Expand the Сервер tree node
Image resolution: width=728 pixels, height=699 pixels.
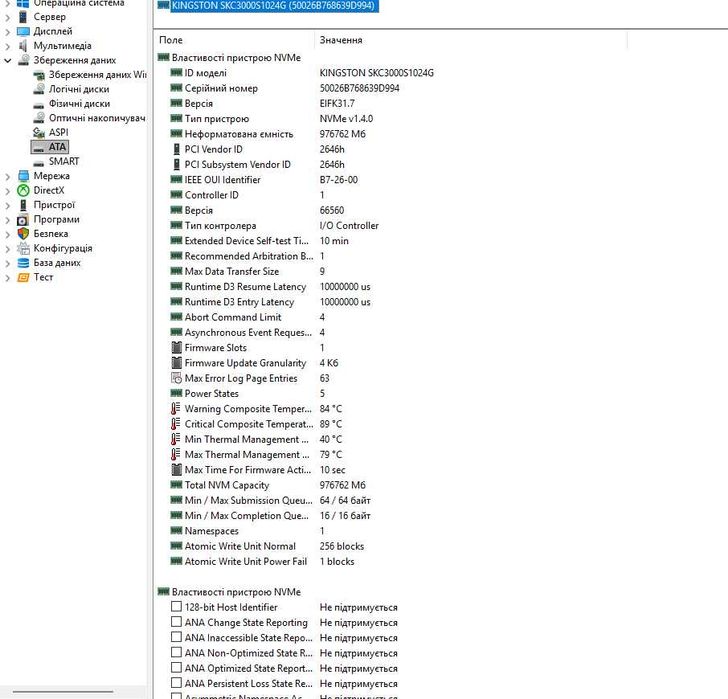(7, 18)
